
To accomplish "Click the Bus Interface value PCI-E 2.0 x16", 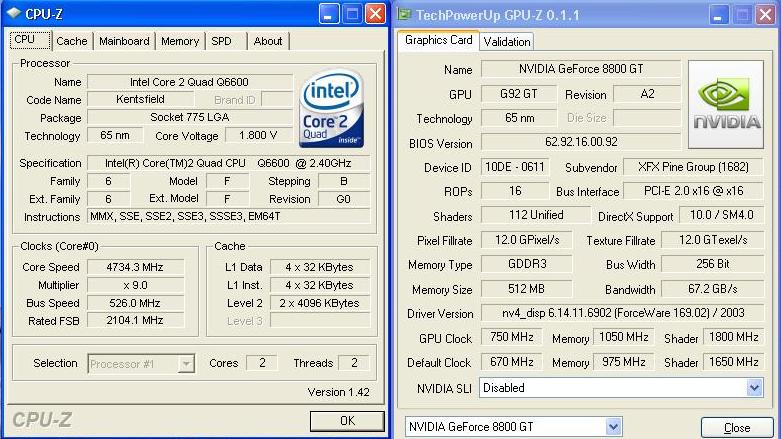I will 693,191.
